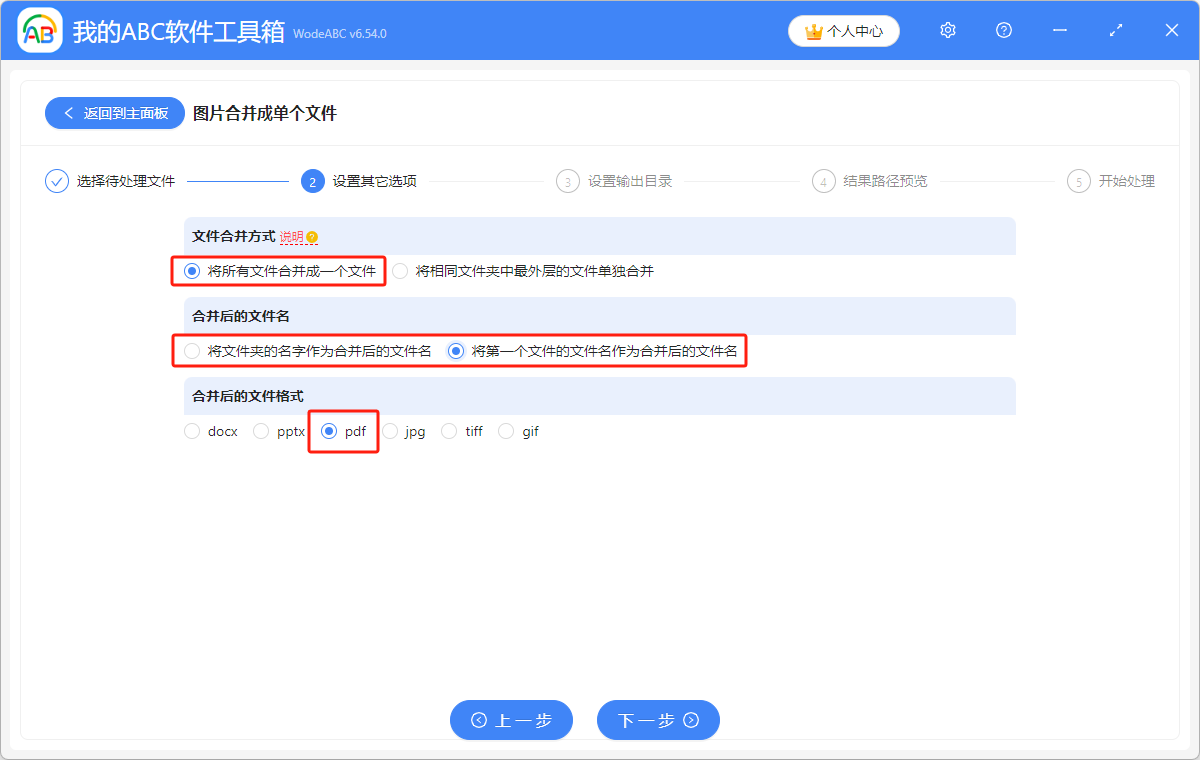
Task: Click the checkmark icon on 选择待处理文件 step
Action: (56, 181)
